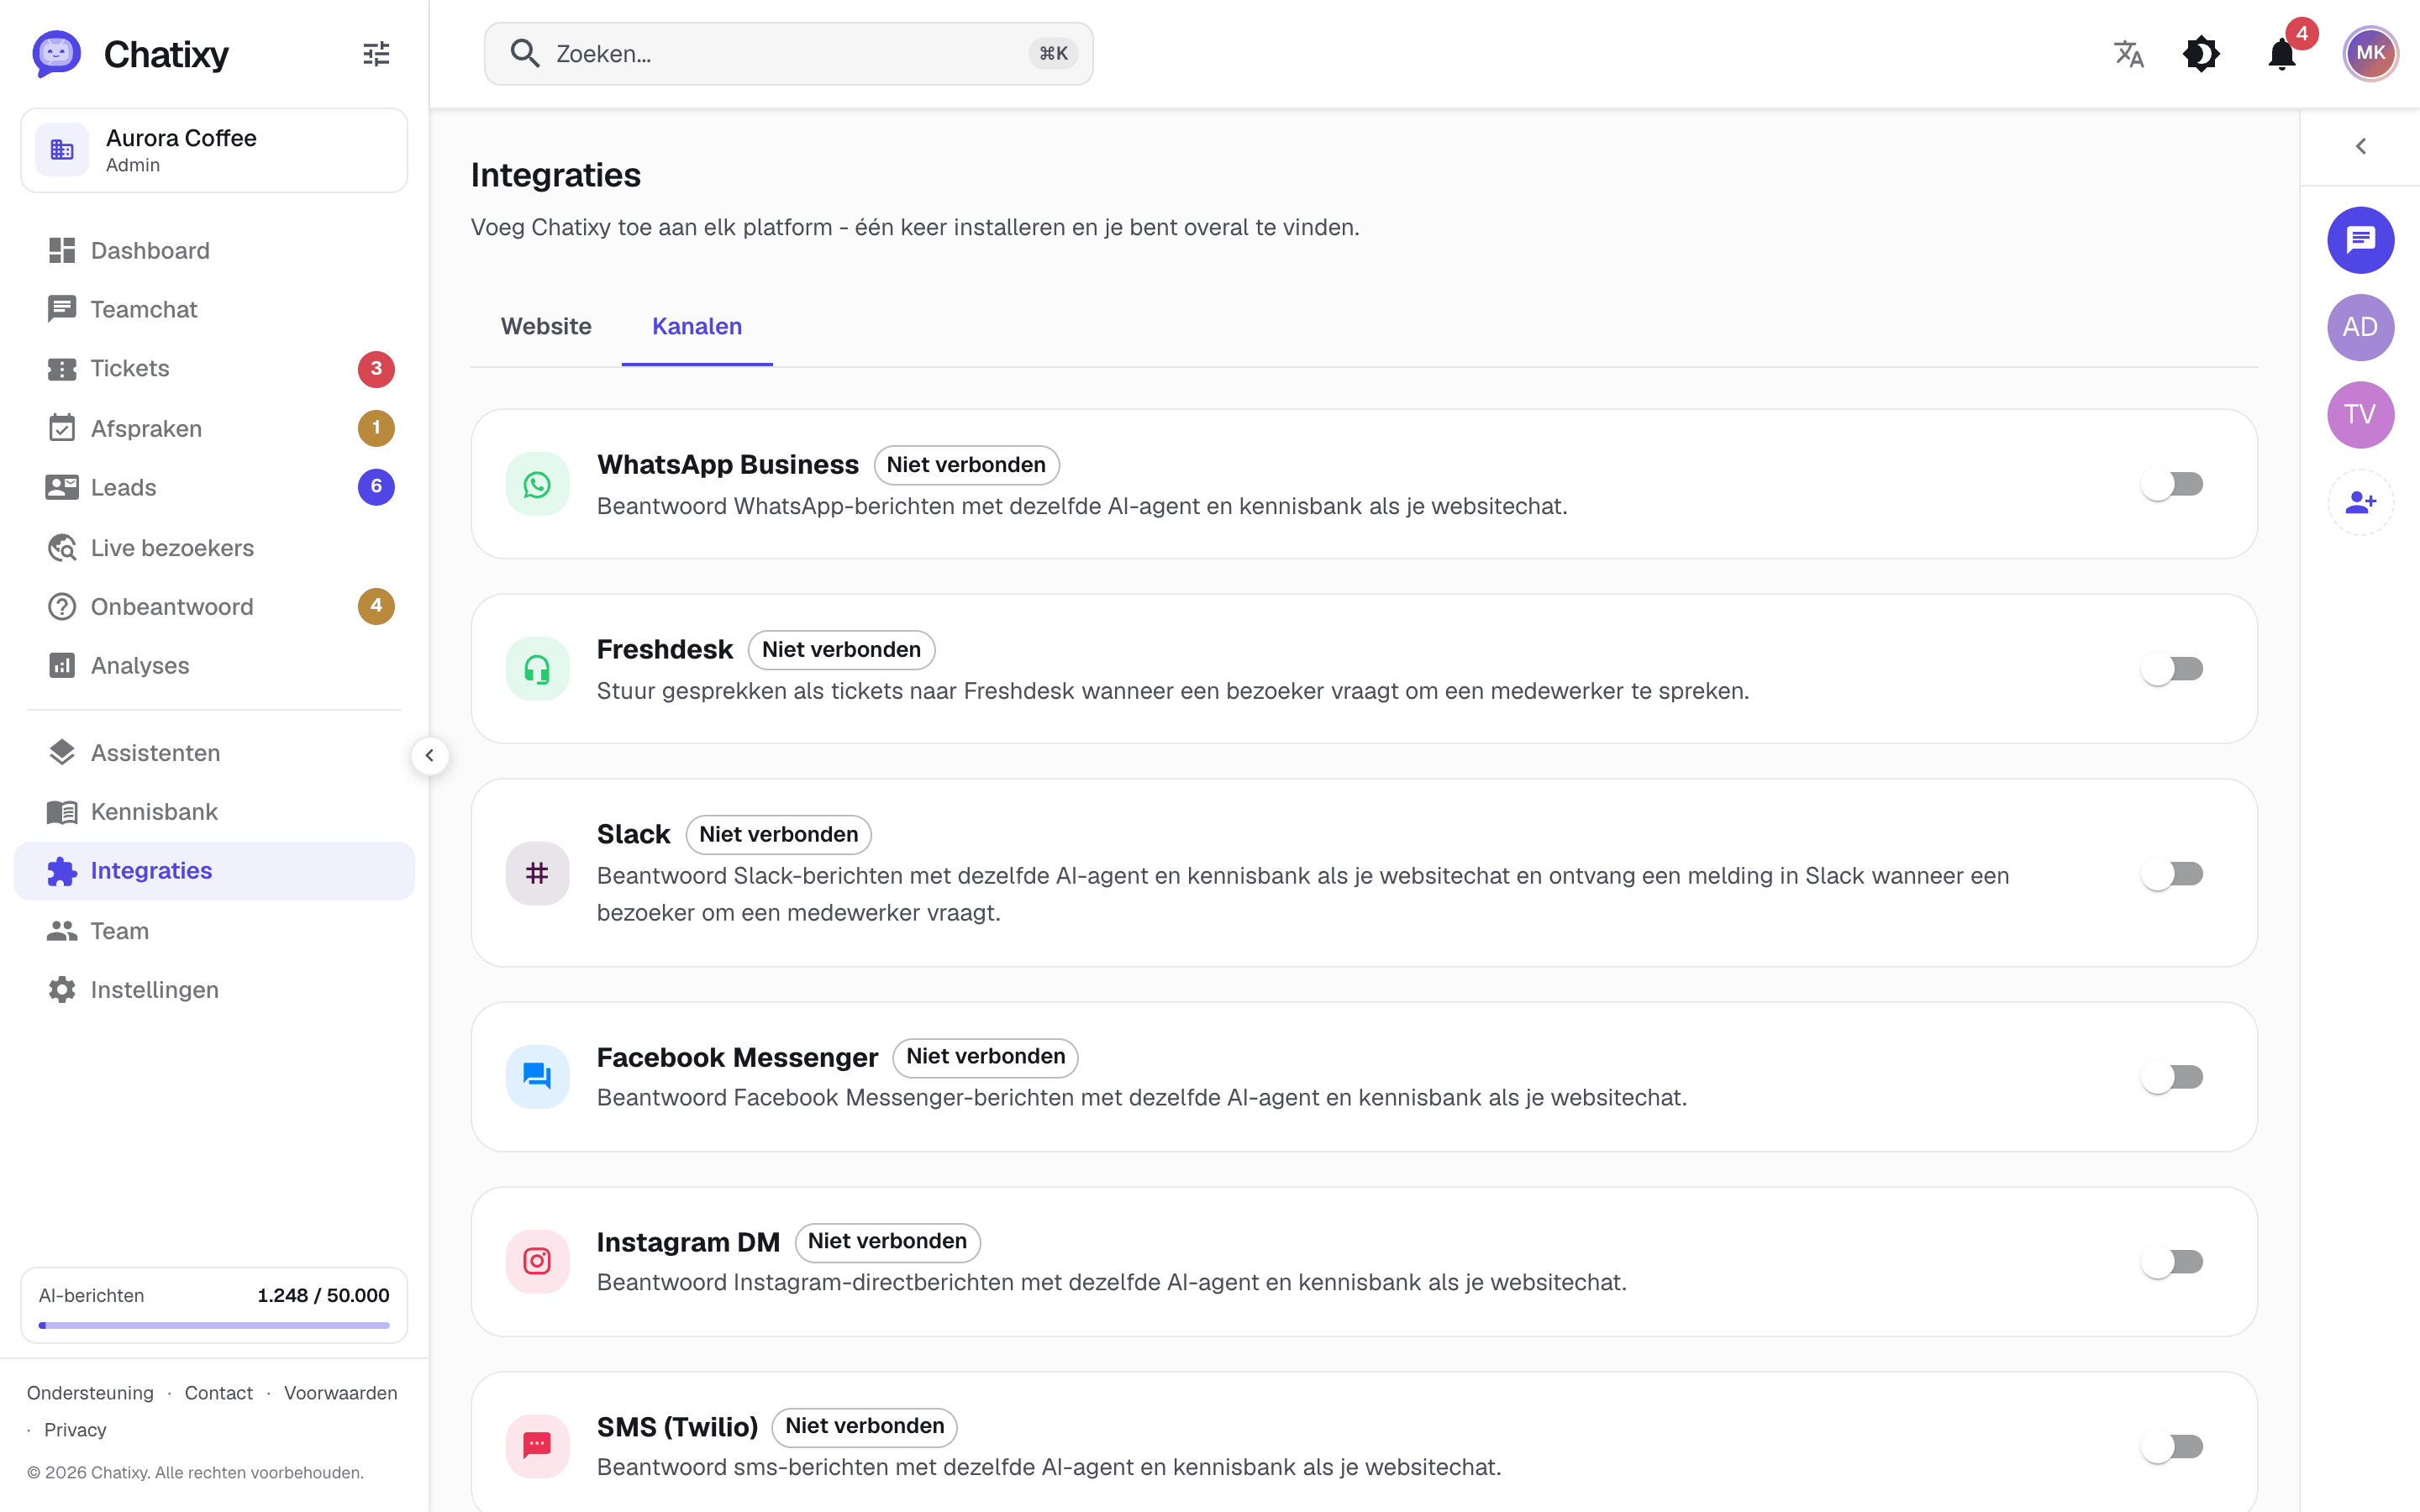Viewport: 2420px width, 1512px height.
Task: Click the Live bezoekers icon
Action: [62, 548]
